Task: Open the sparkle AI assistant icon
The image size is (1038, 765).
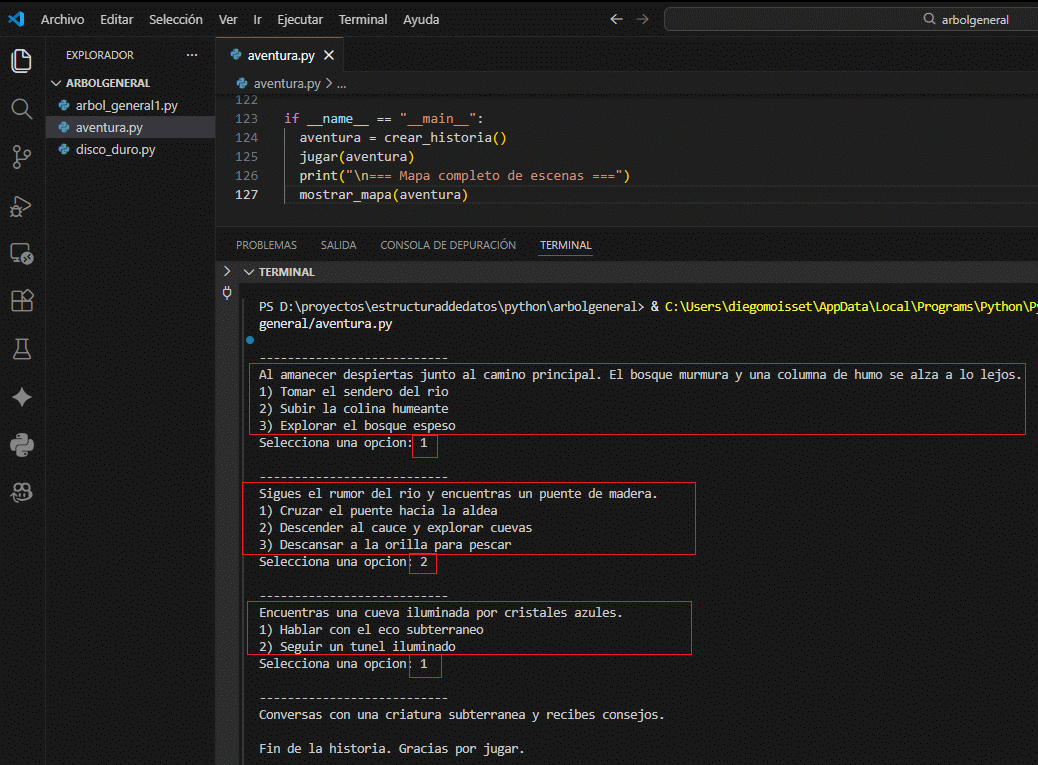Action: [x=21, y=397]
